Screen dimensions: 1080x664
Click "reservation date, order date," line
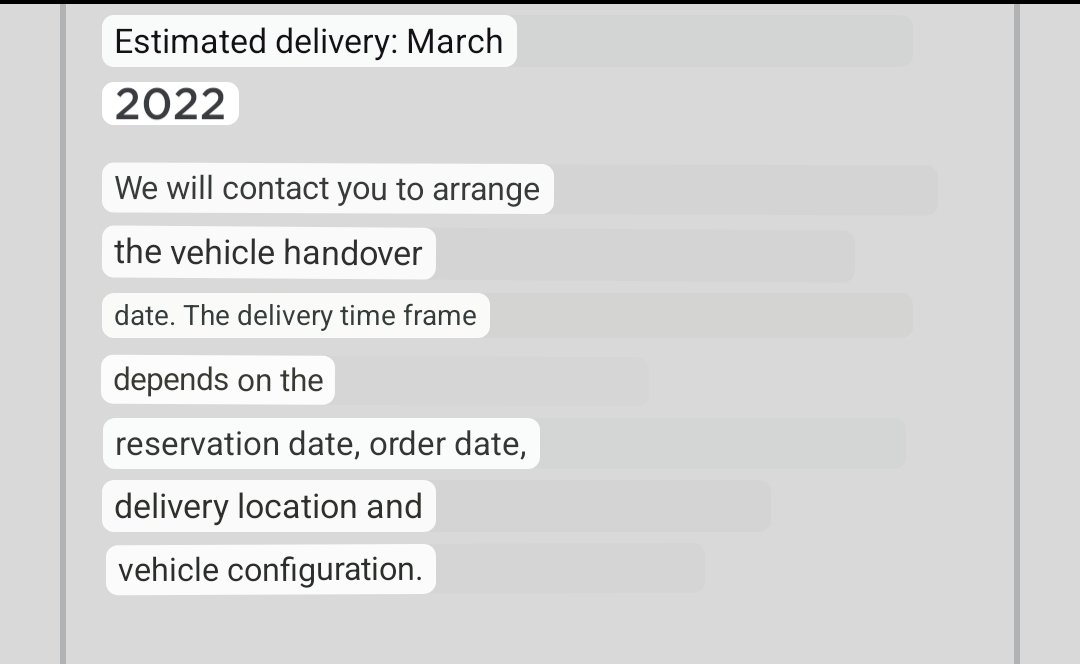click(320, 444)
